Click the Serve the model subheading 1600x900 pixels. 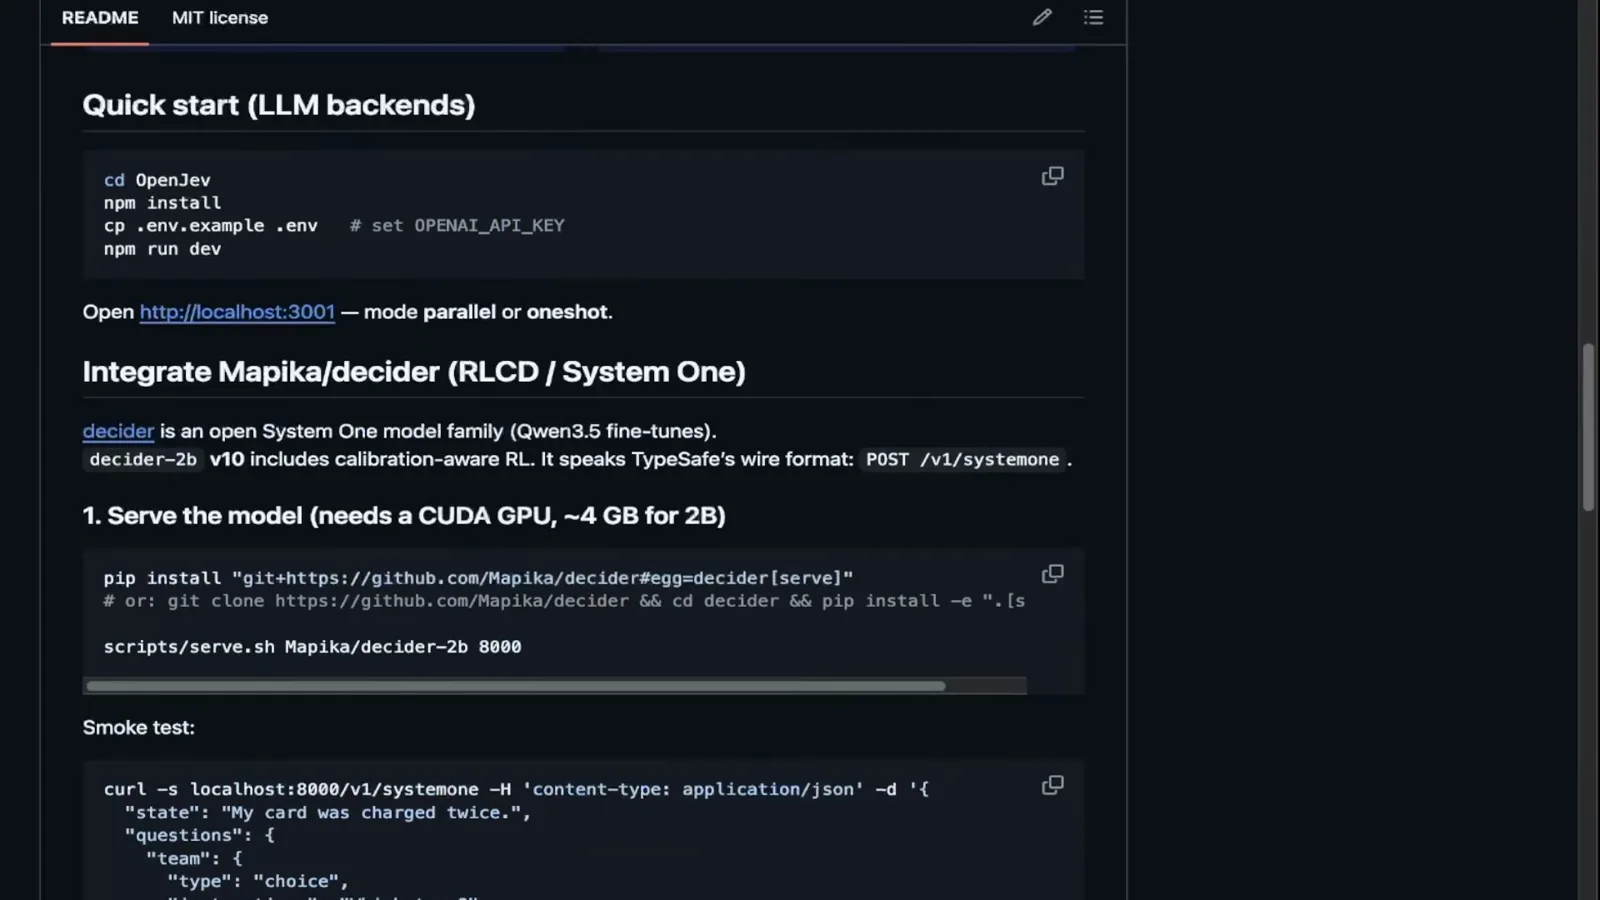(x=404, y=516)
